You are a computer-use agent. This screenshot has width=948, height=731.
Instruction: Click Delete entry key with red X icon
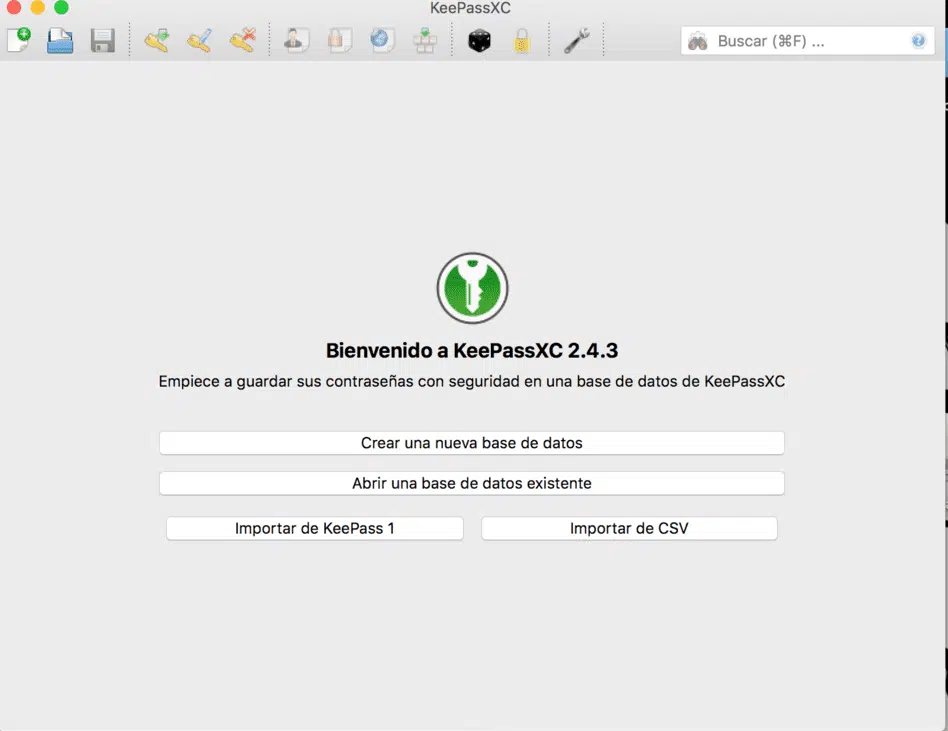[242, 41]
